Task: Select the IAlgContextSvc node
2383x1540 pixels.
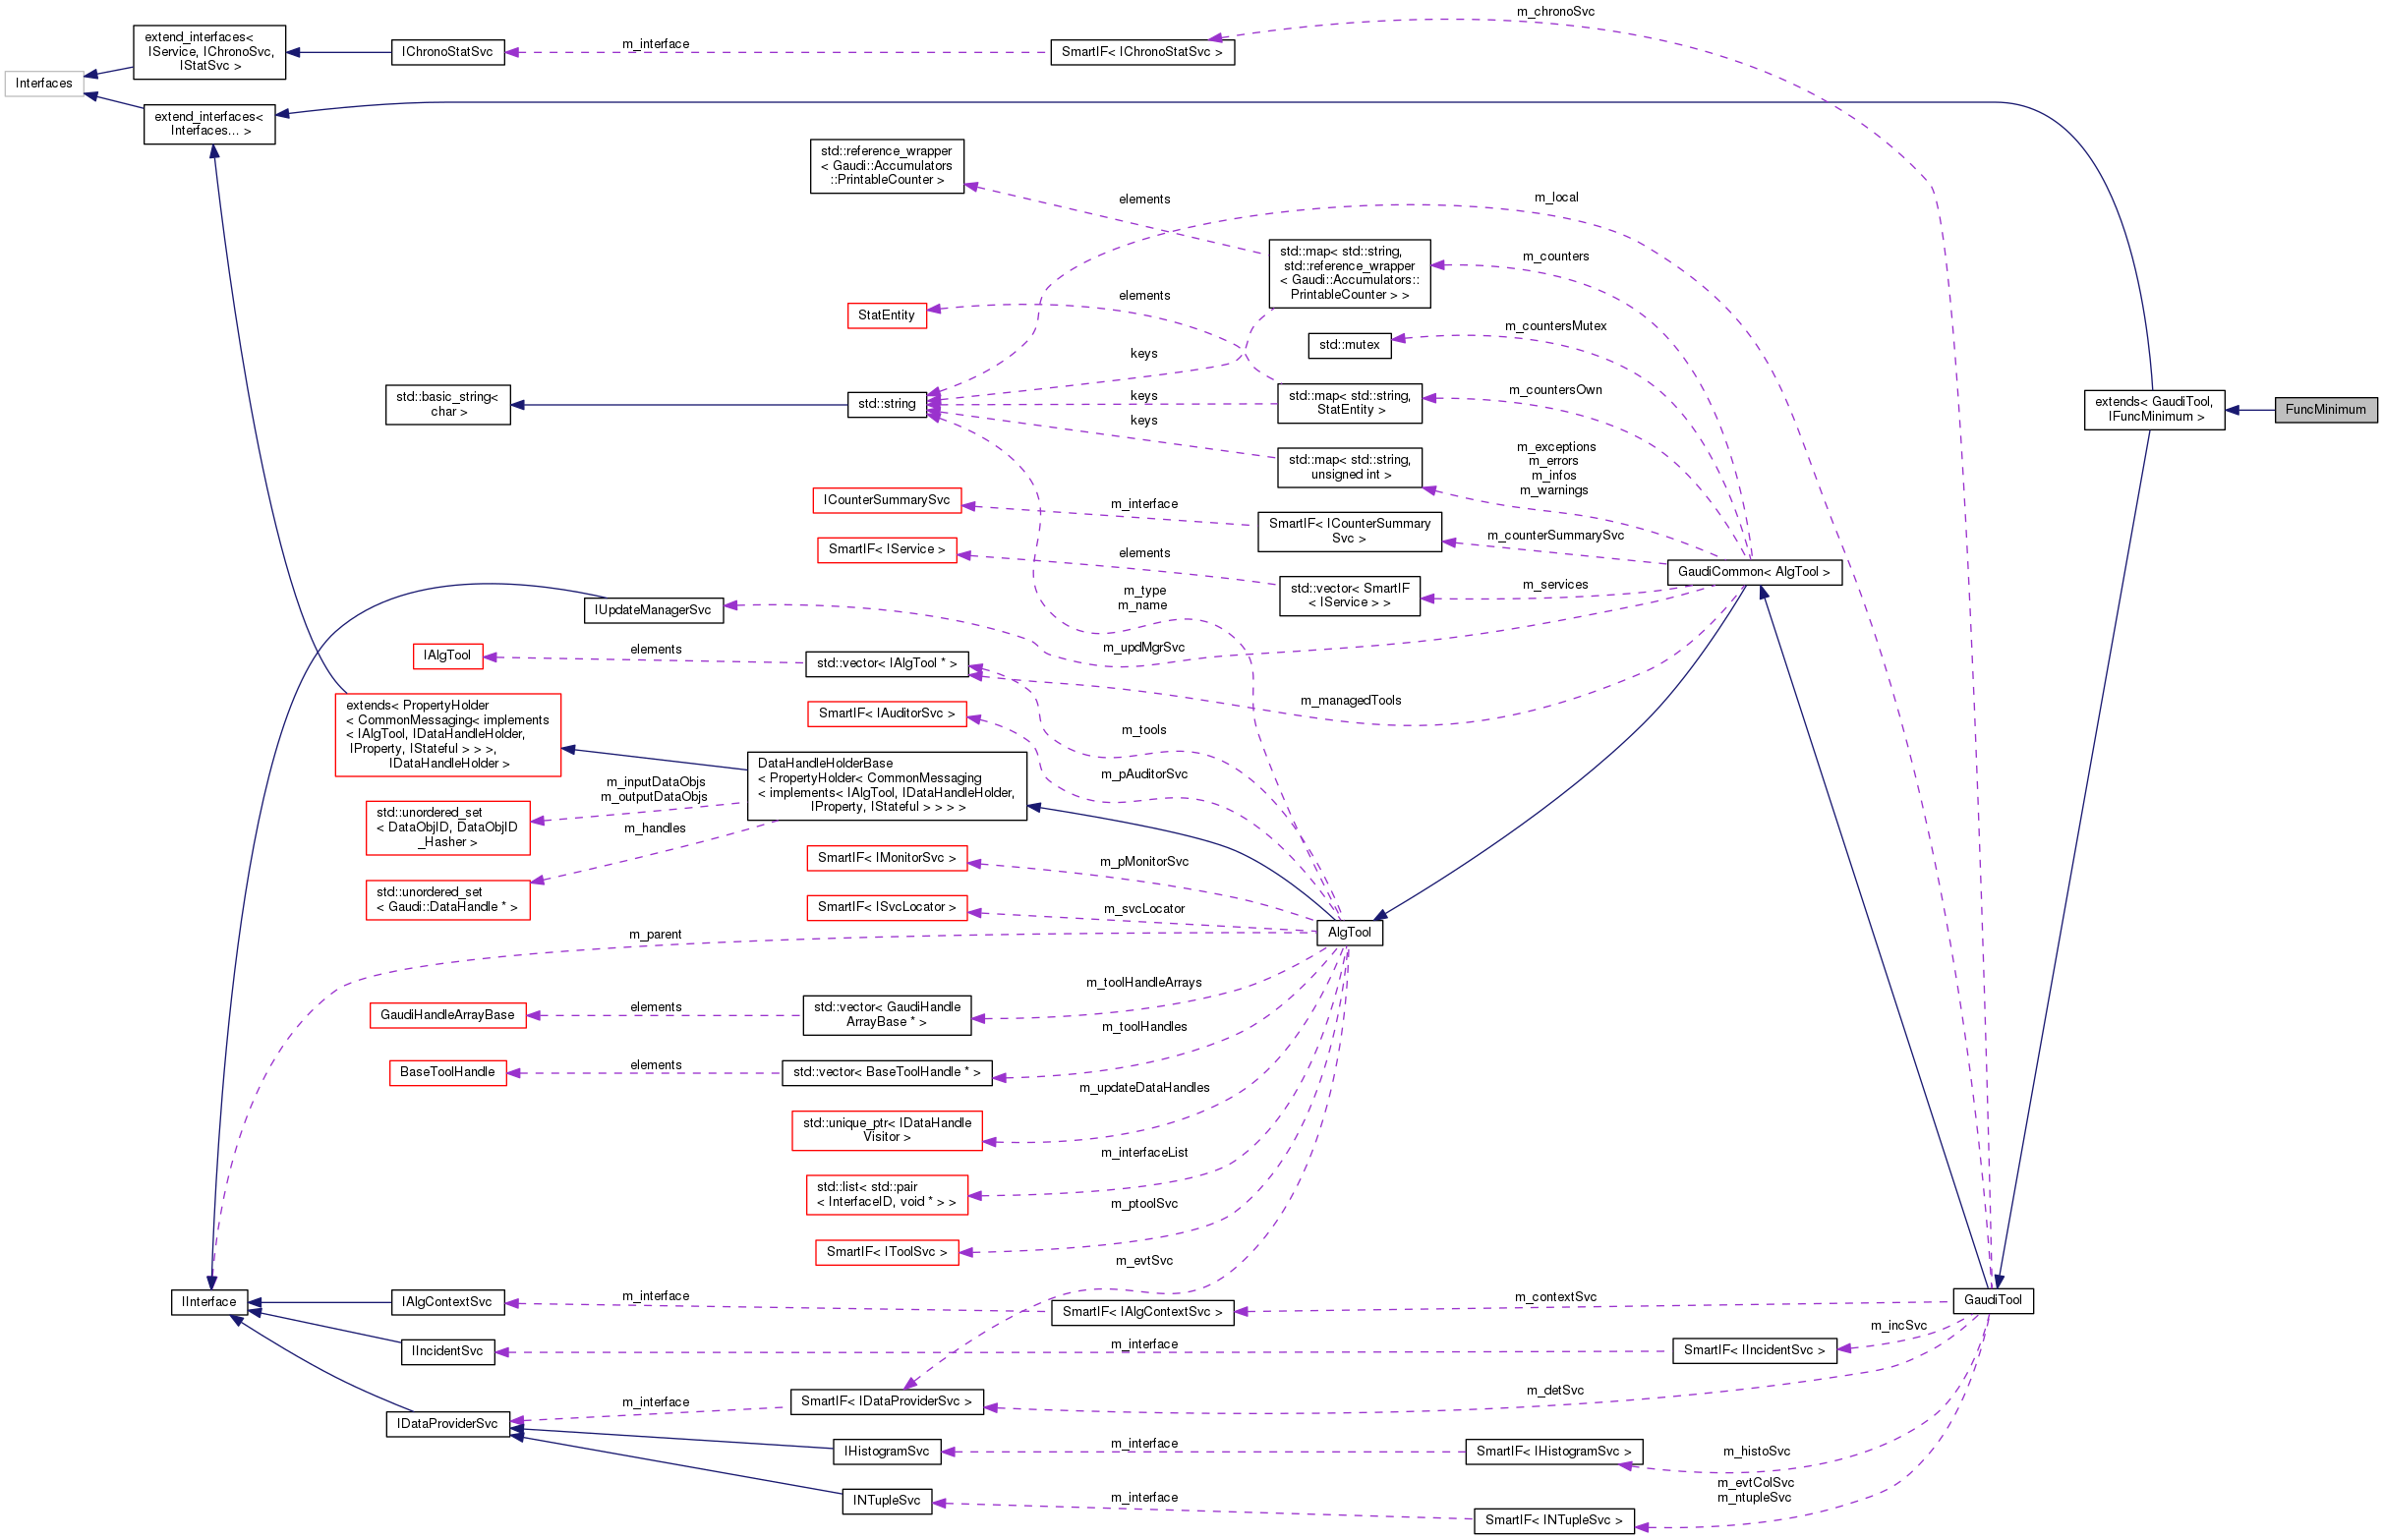Action: click(447, 1302)
